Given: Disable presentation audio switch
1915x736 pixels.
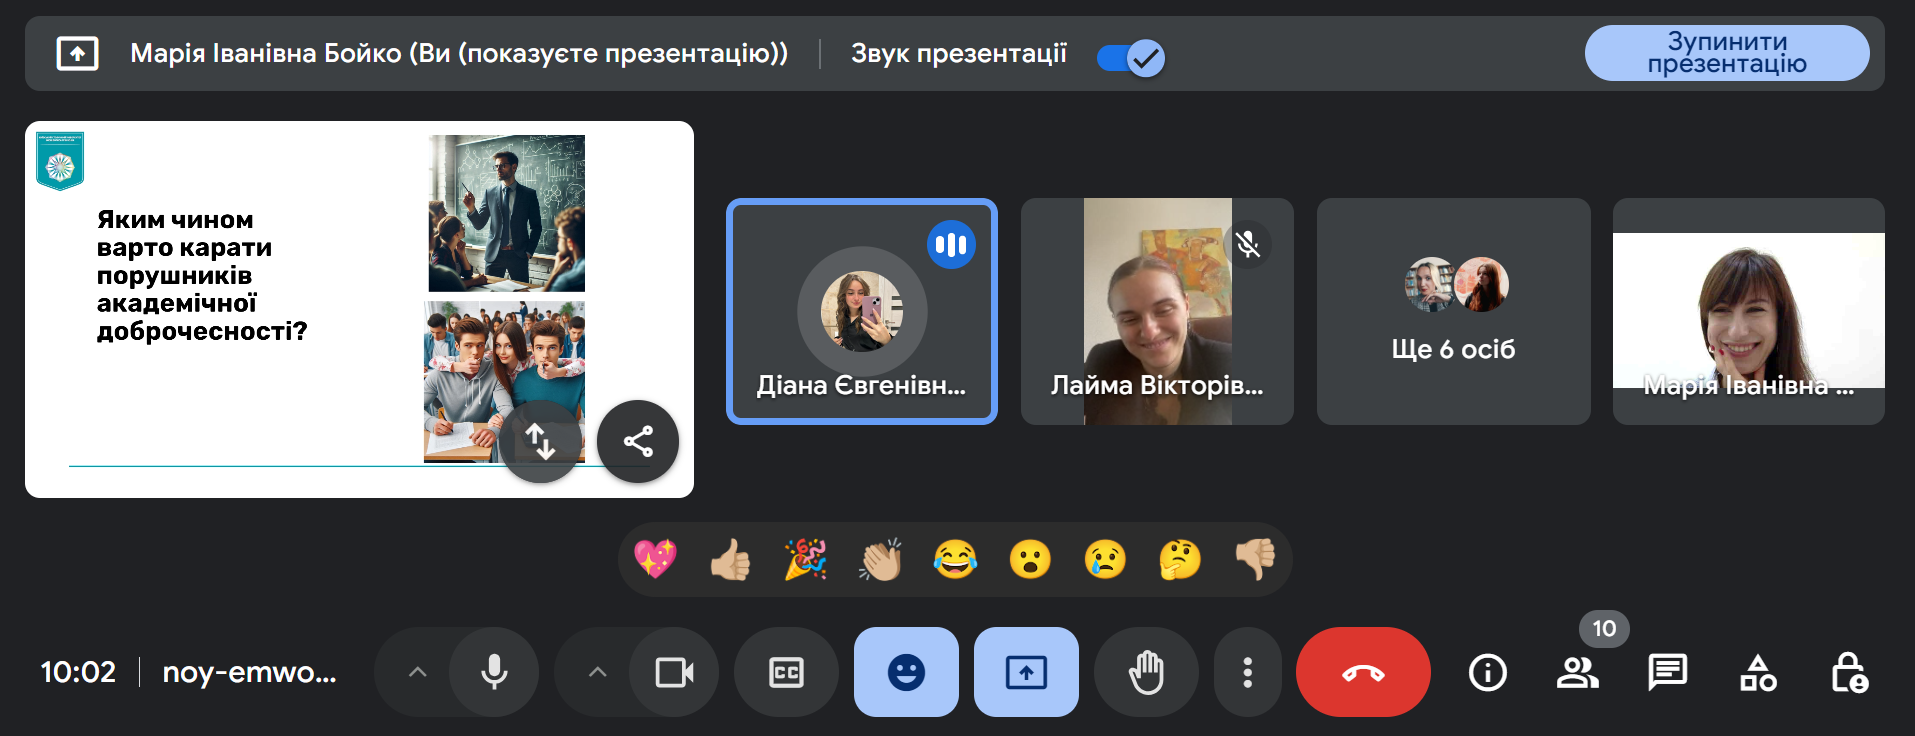Looking at the screenshot, I should [1130, 58].
